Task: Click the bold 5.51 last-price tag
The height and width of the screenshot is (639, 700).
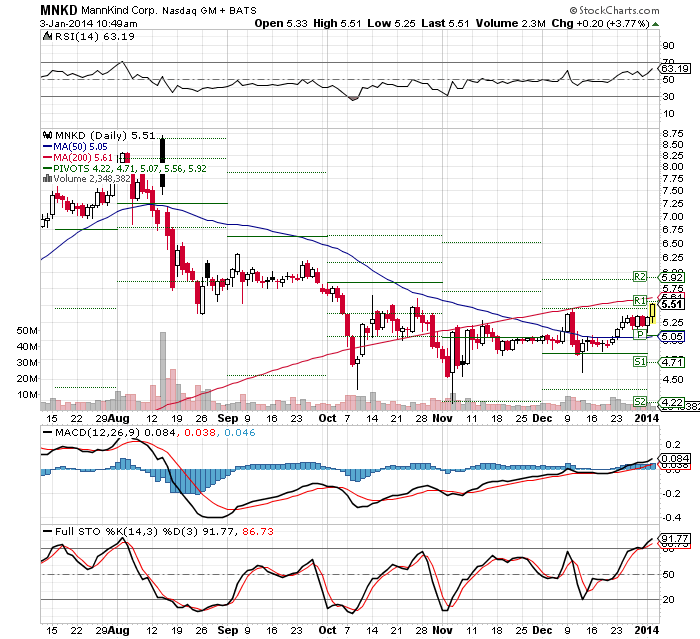Action: (672, 305)
